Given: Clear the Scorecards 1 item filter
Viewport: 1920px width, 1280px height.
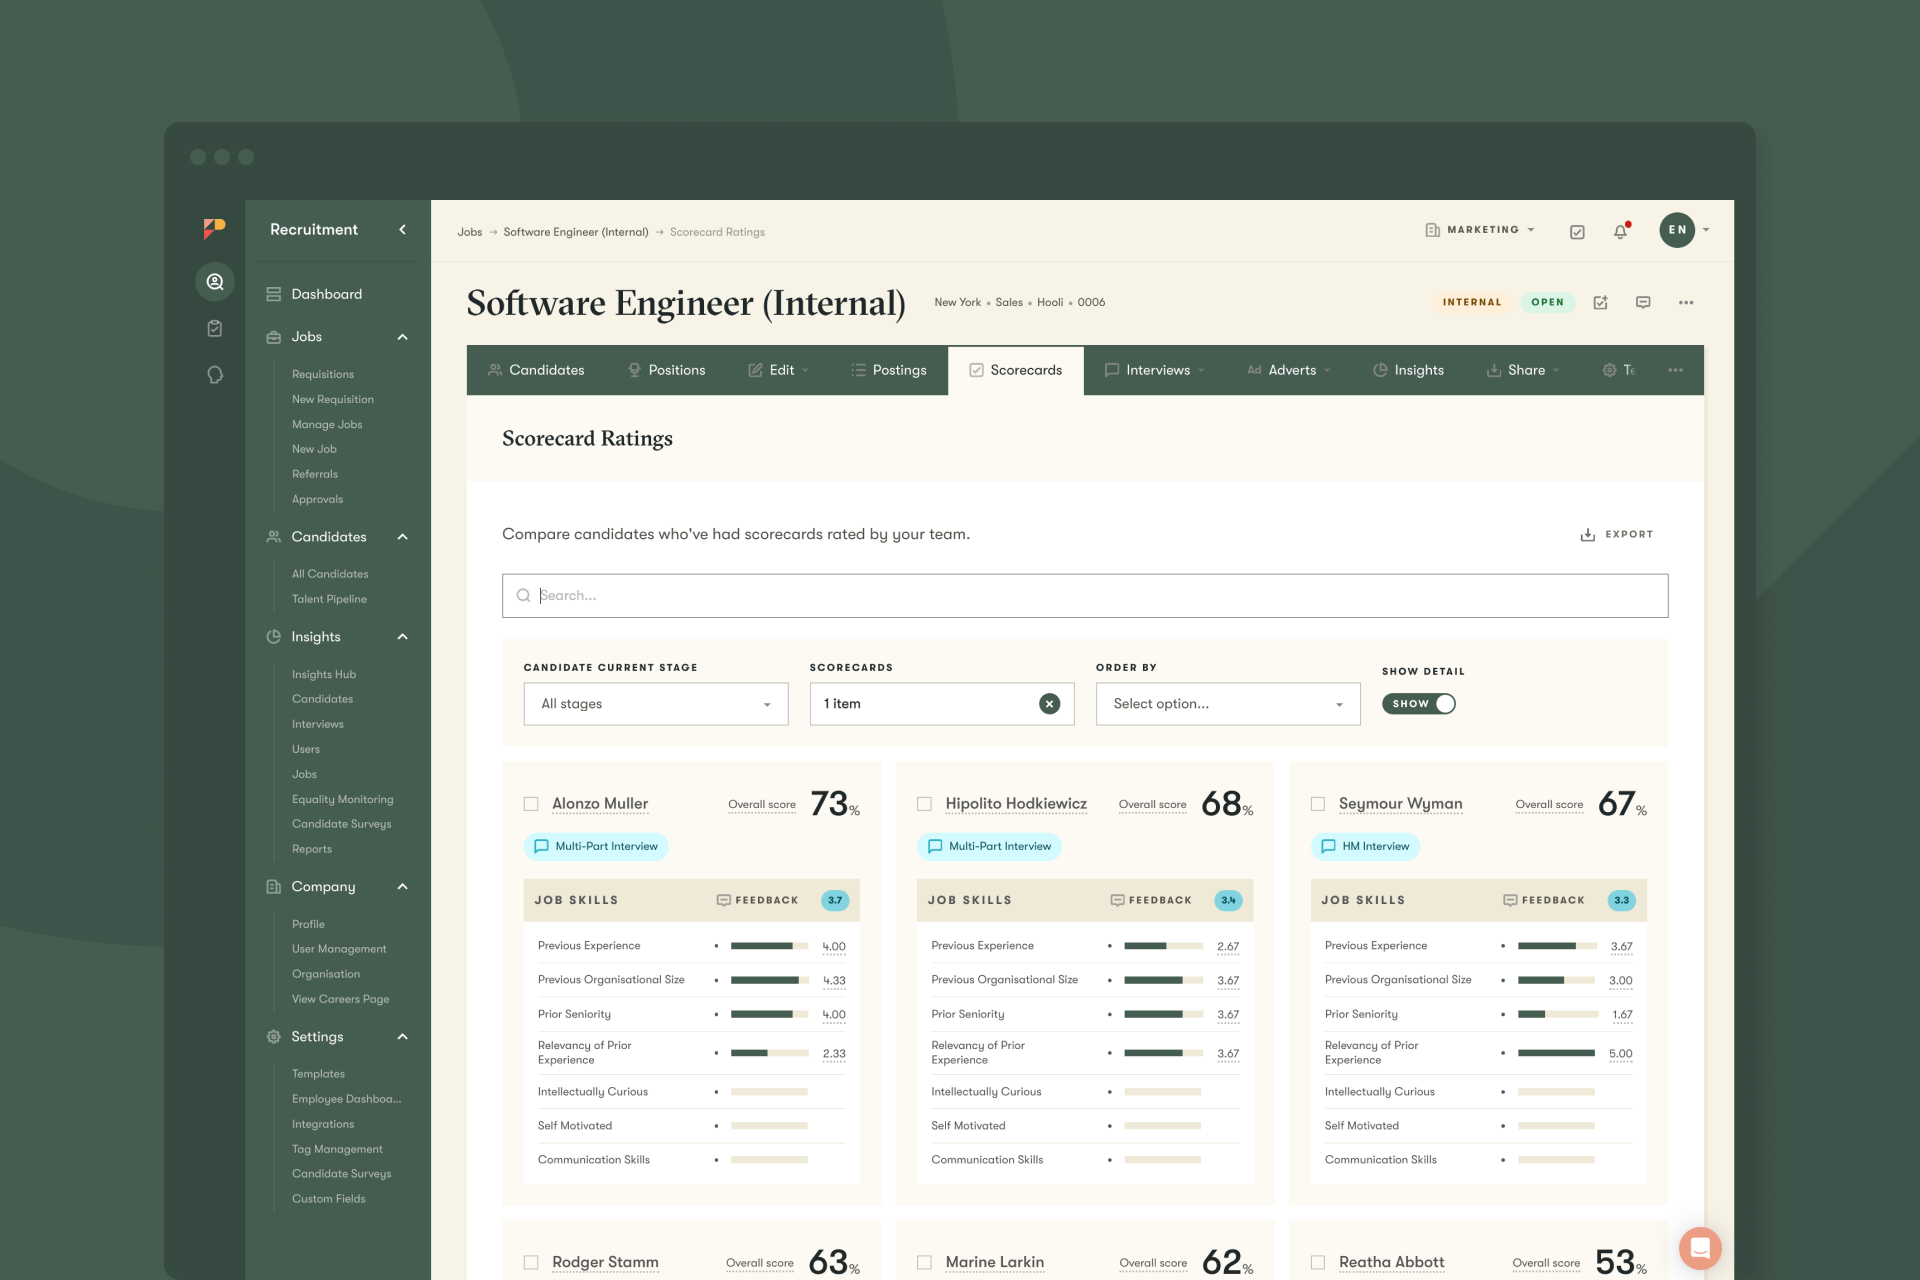Looking at the screenshot, I should tap(1049, 704).
